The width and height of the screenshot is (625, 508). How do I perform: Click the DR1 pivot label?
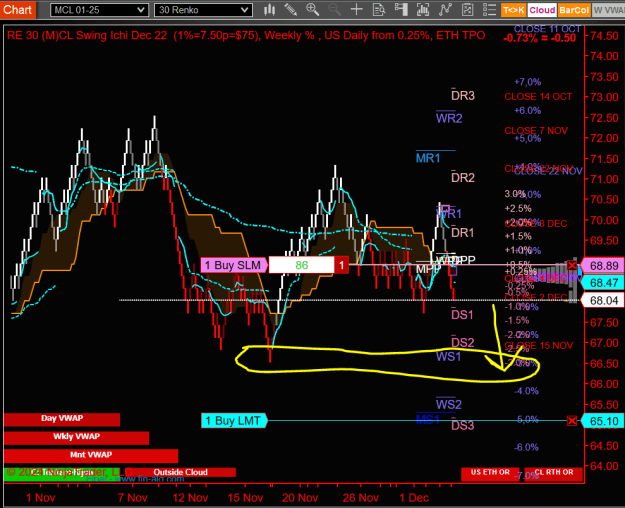click(x=462, y=232)
